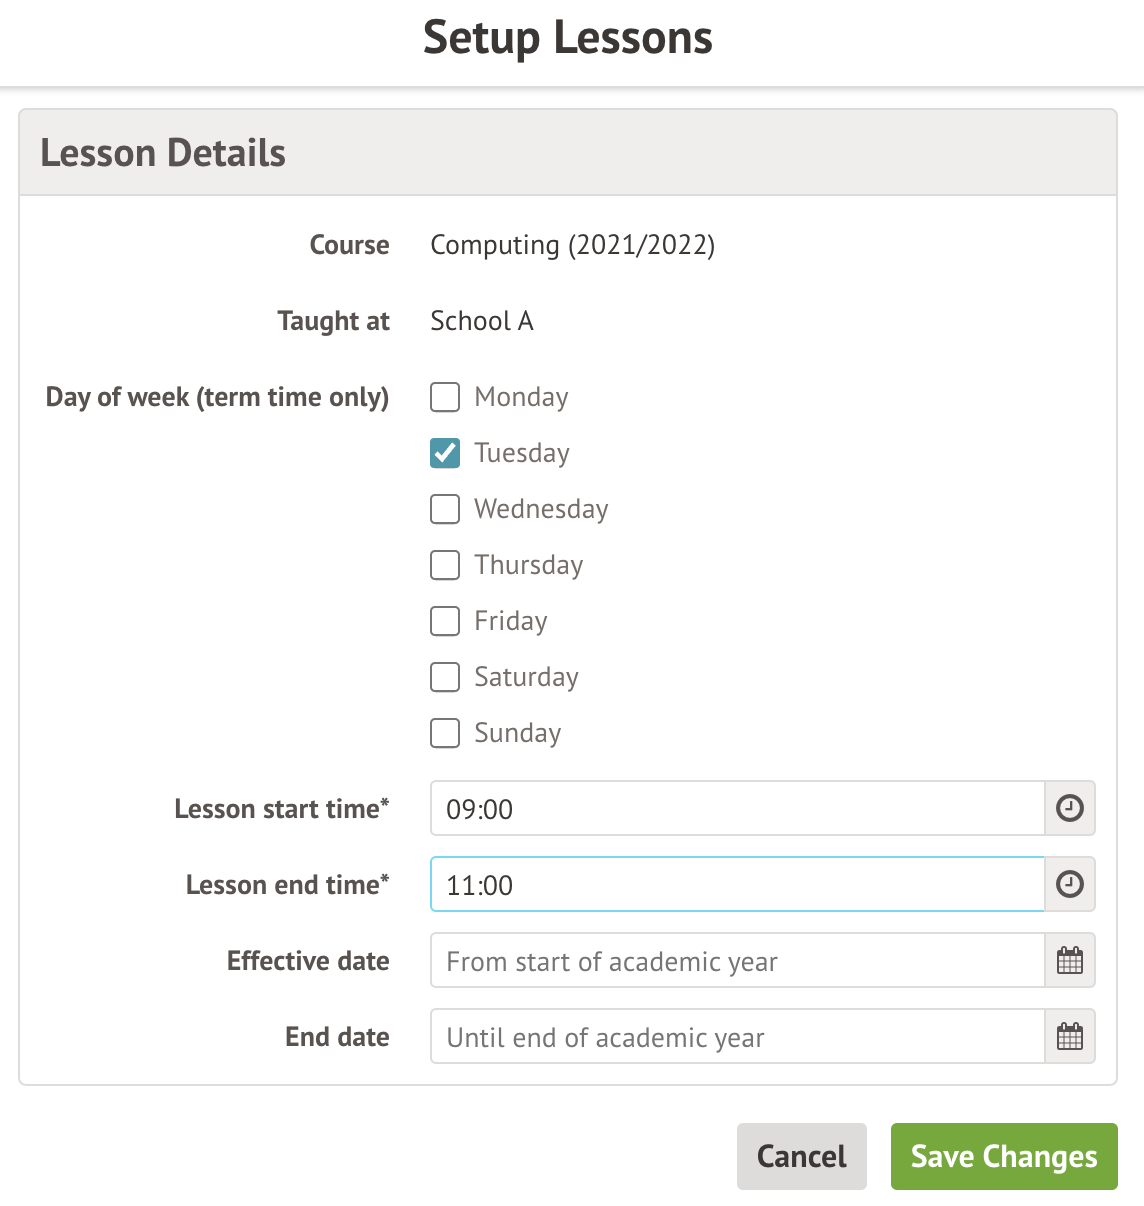Screen dimensions: 1144x1206
Task: Focus the Lesson end time field
Action: (x=737, y=884)
